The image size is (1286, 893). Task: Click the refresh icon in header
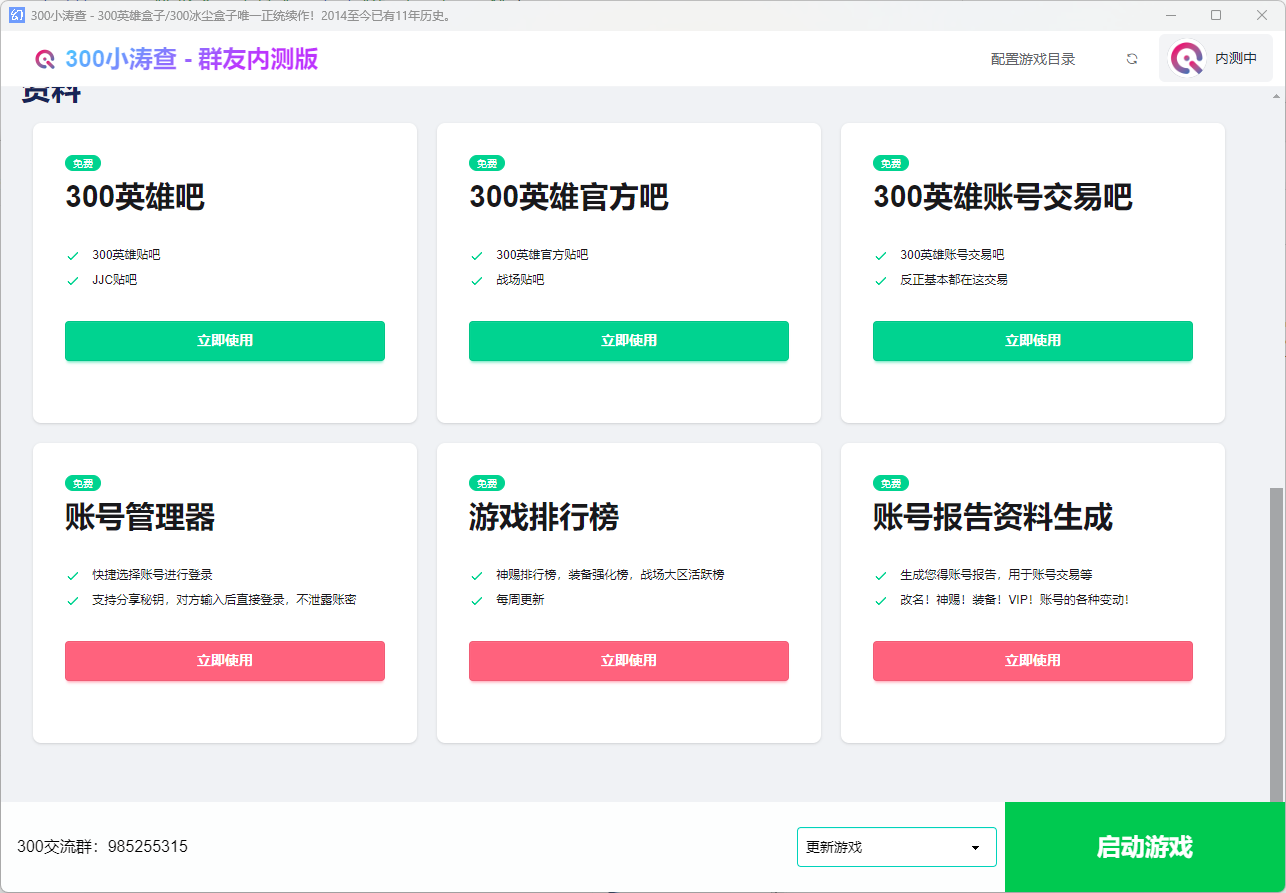pyautogui.click(x=1132, y=59)
